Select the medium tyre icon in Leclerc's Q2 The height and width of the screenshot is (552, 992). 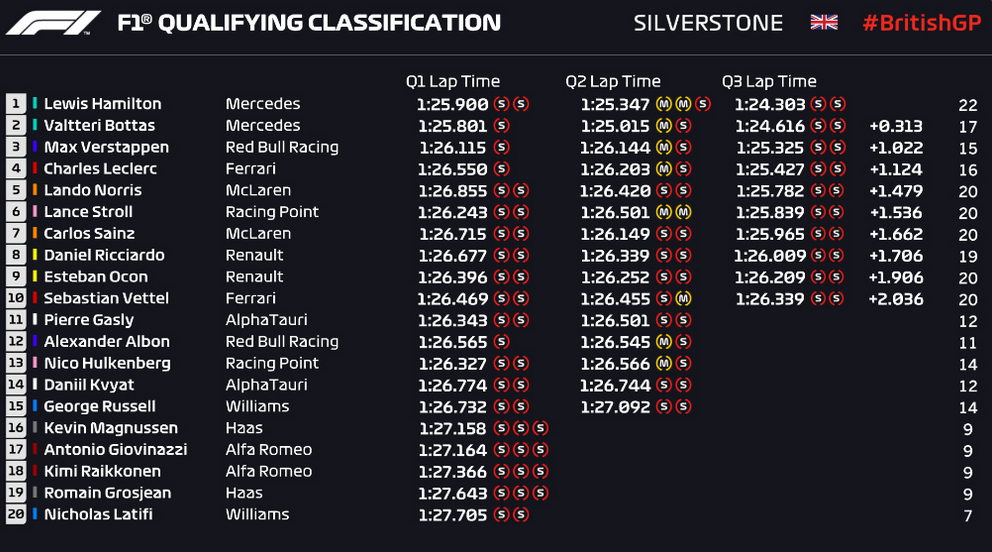pos(663,169)
